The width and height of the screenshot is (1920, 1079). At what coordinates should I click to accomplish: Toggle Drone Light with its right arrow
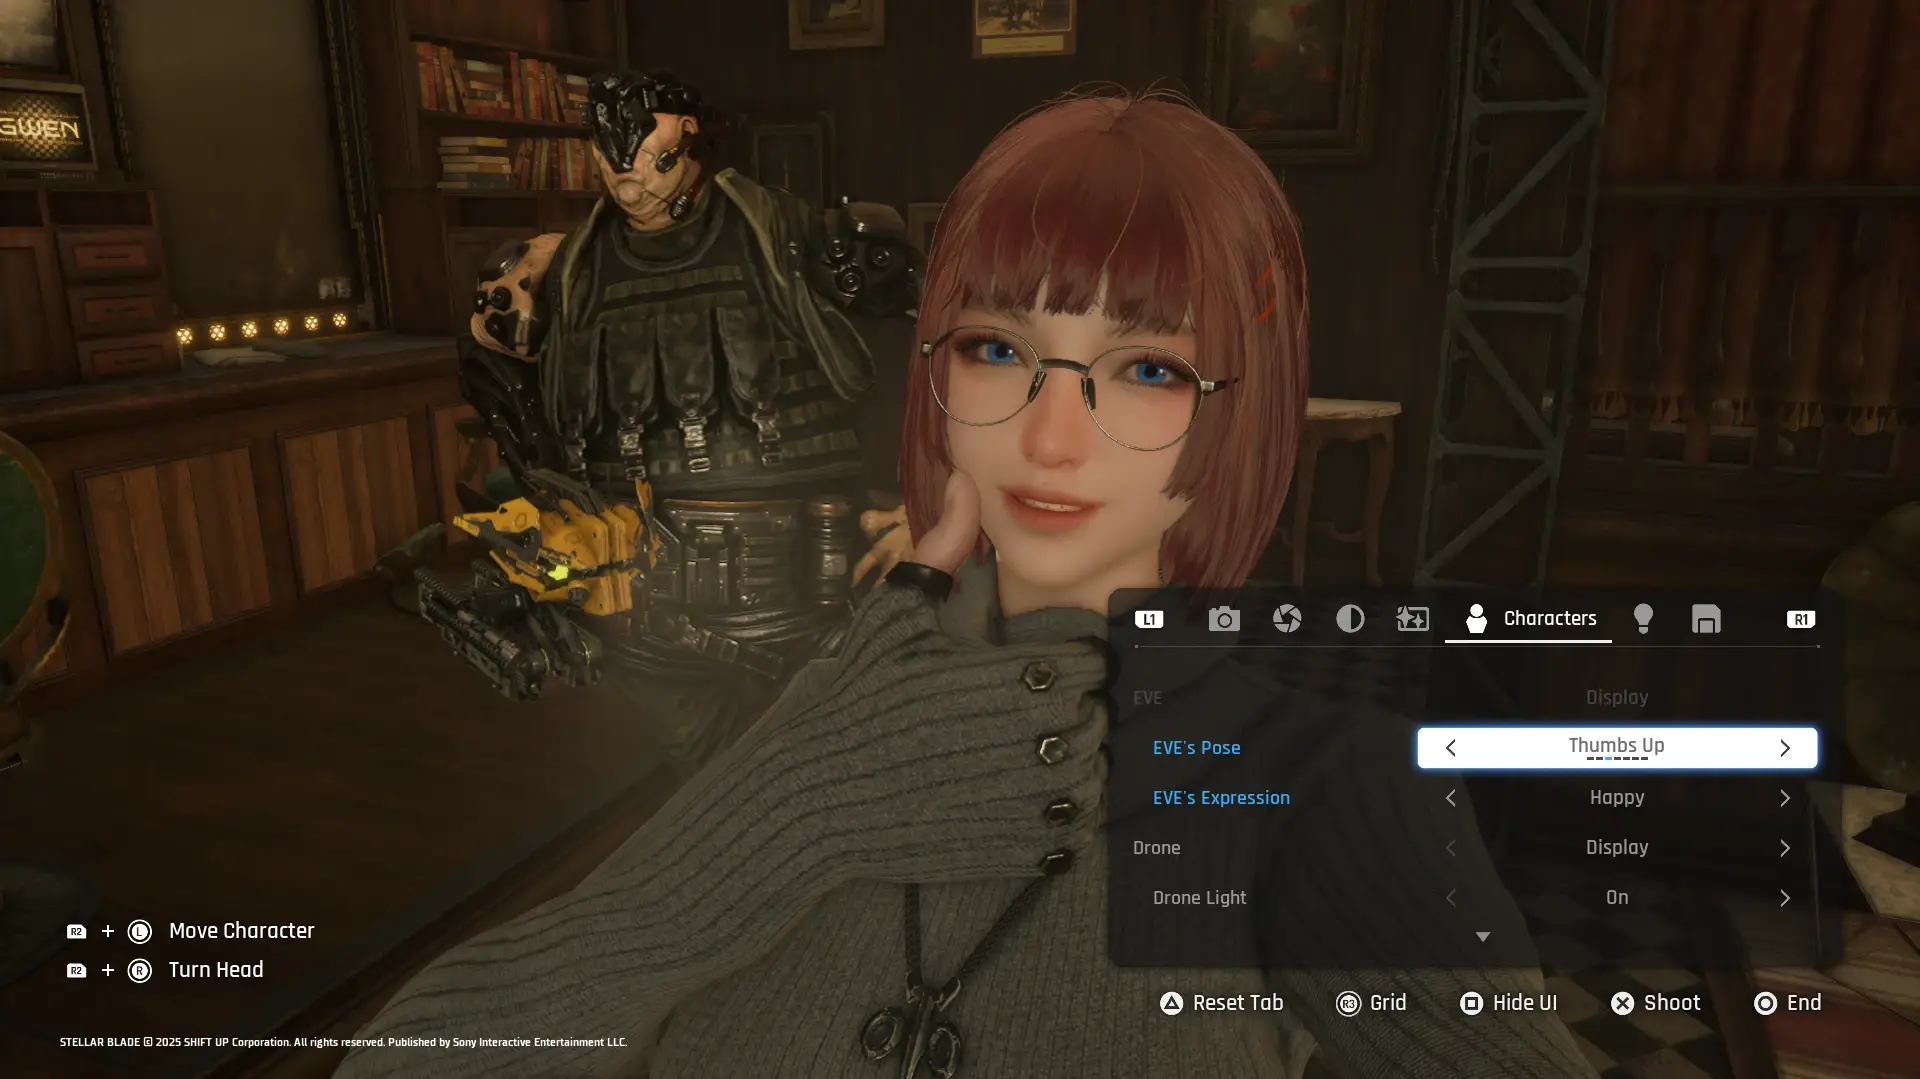1785,898
